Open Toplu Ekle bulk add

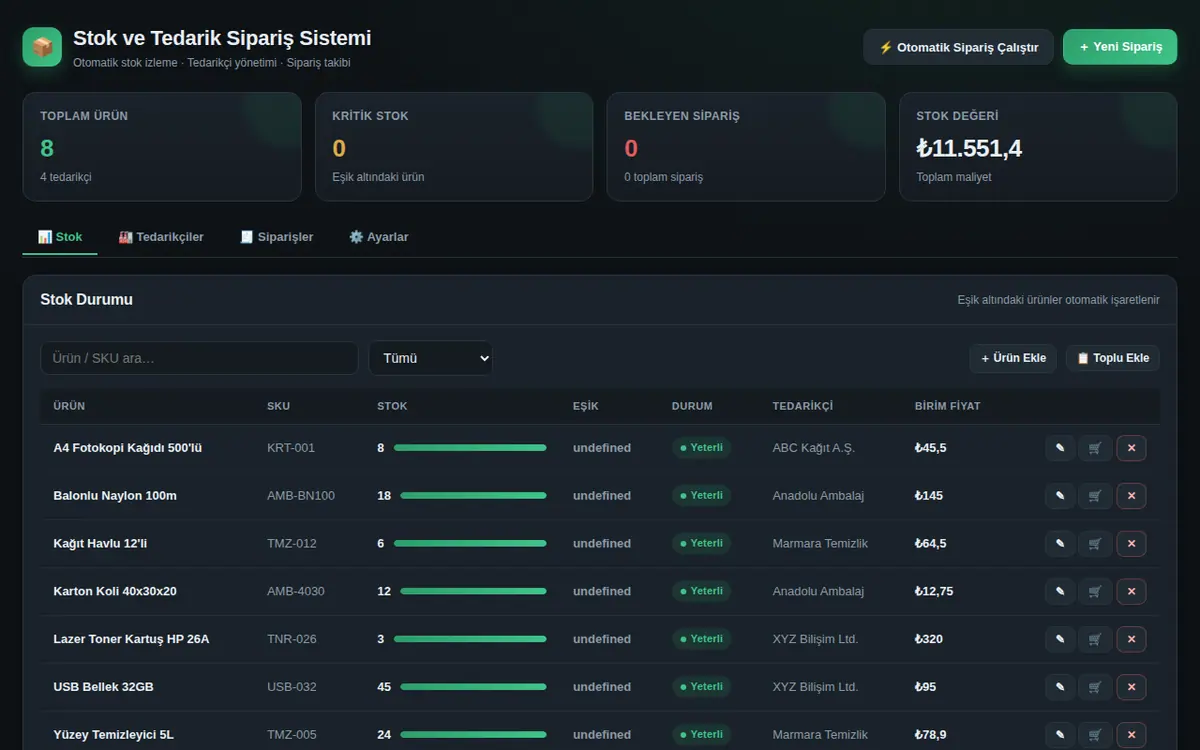pyautogui.click(x=1113, y=358)
